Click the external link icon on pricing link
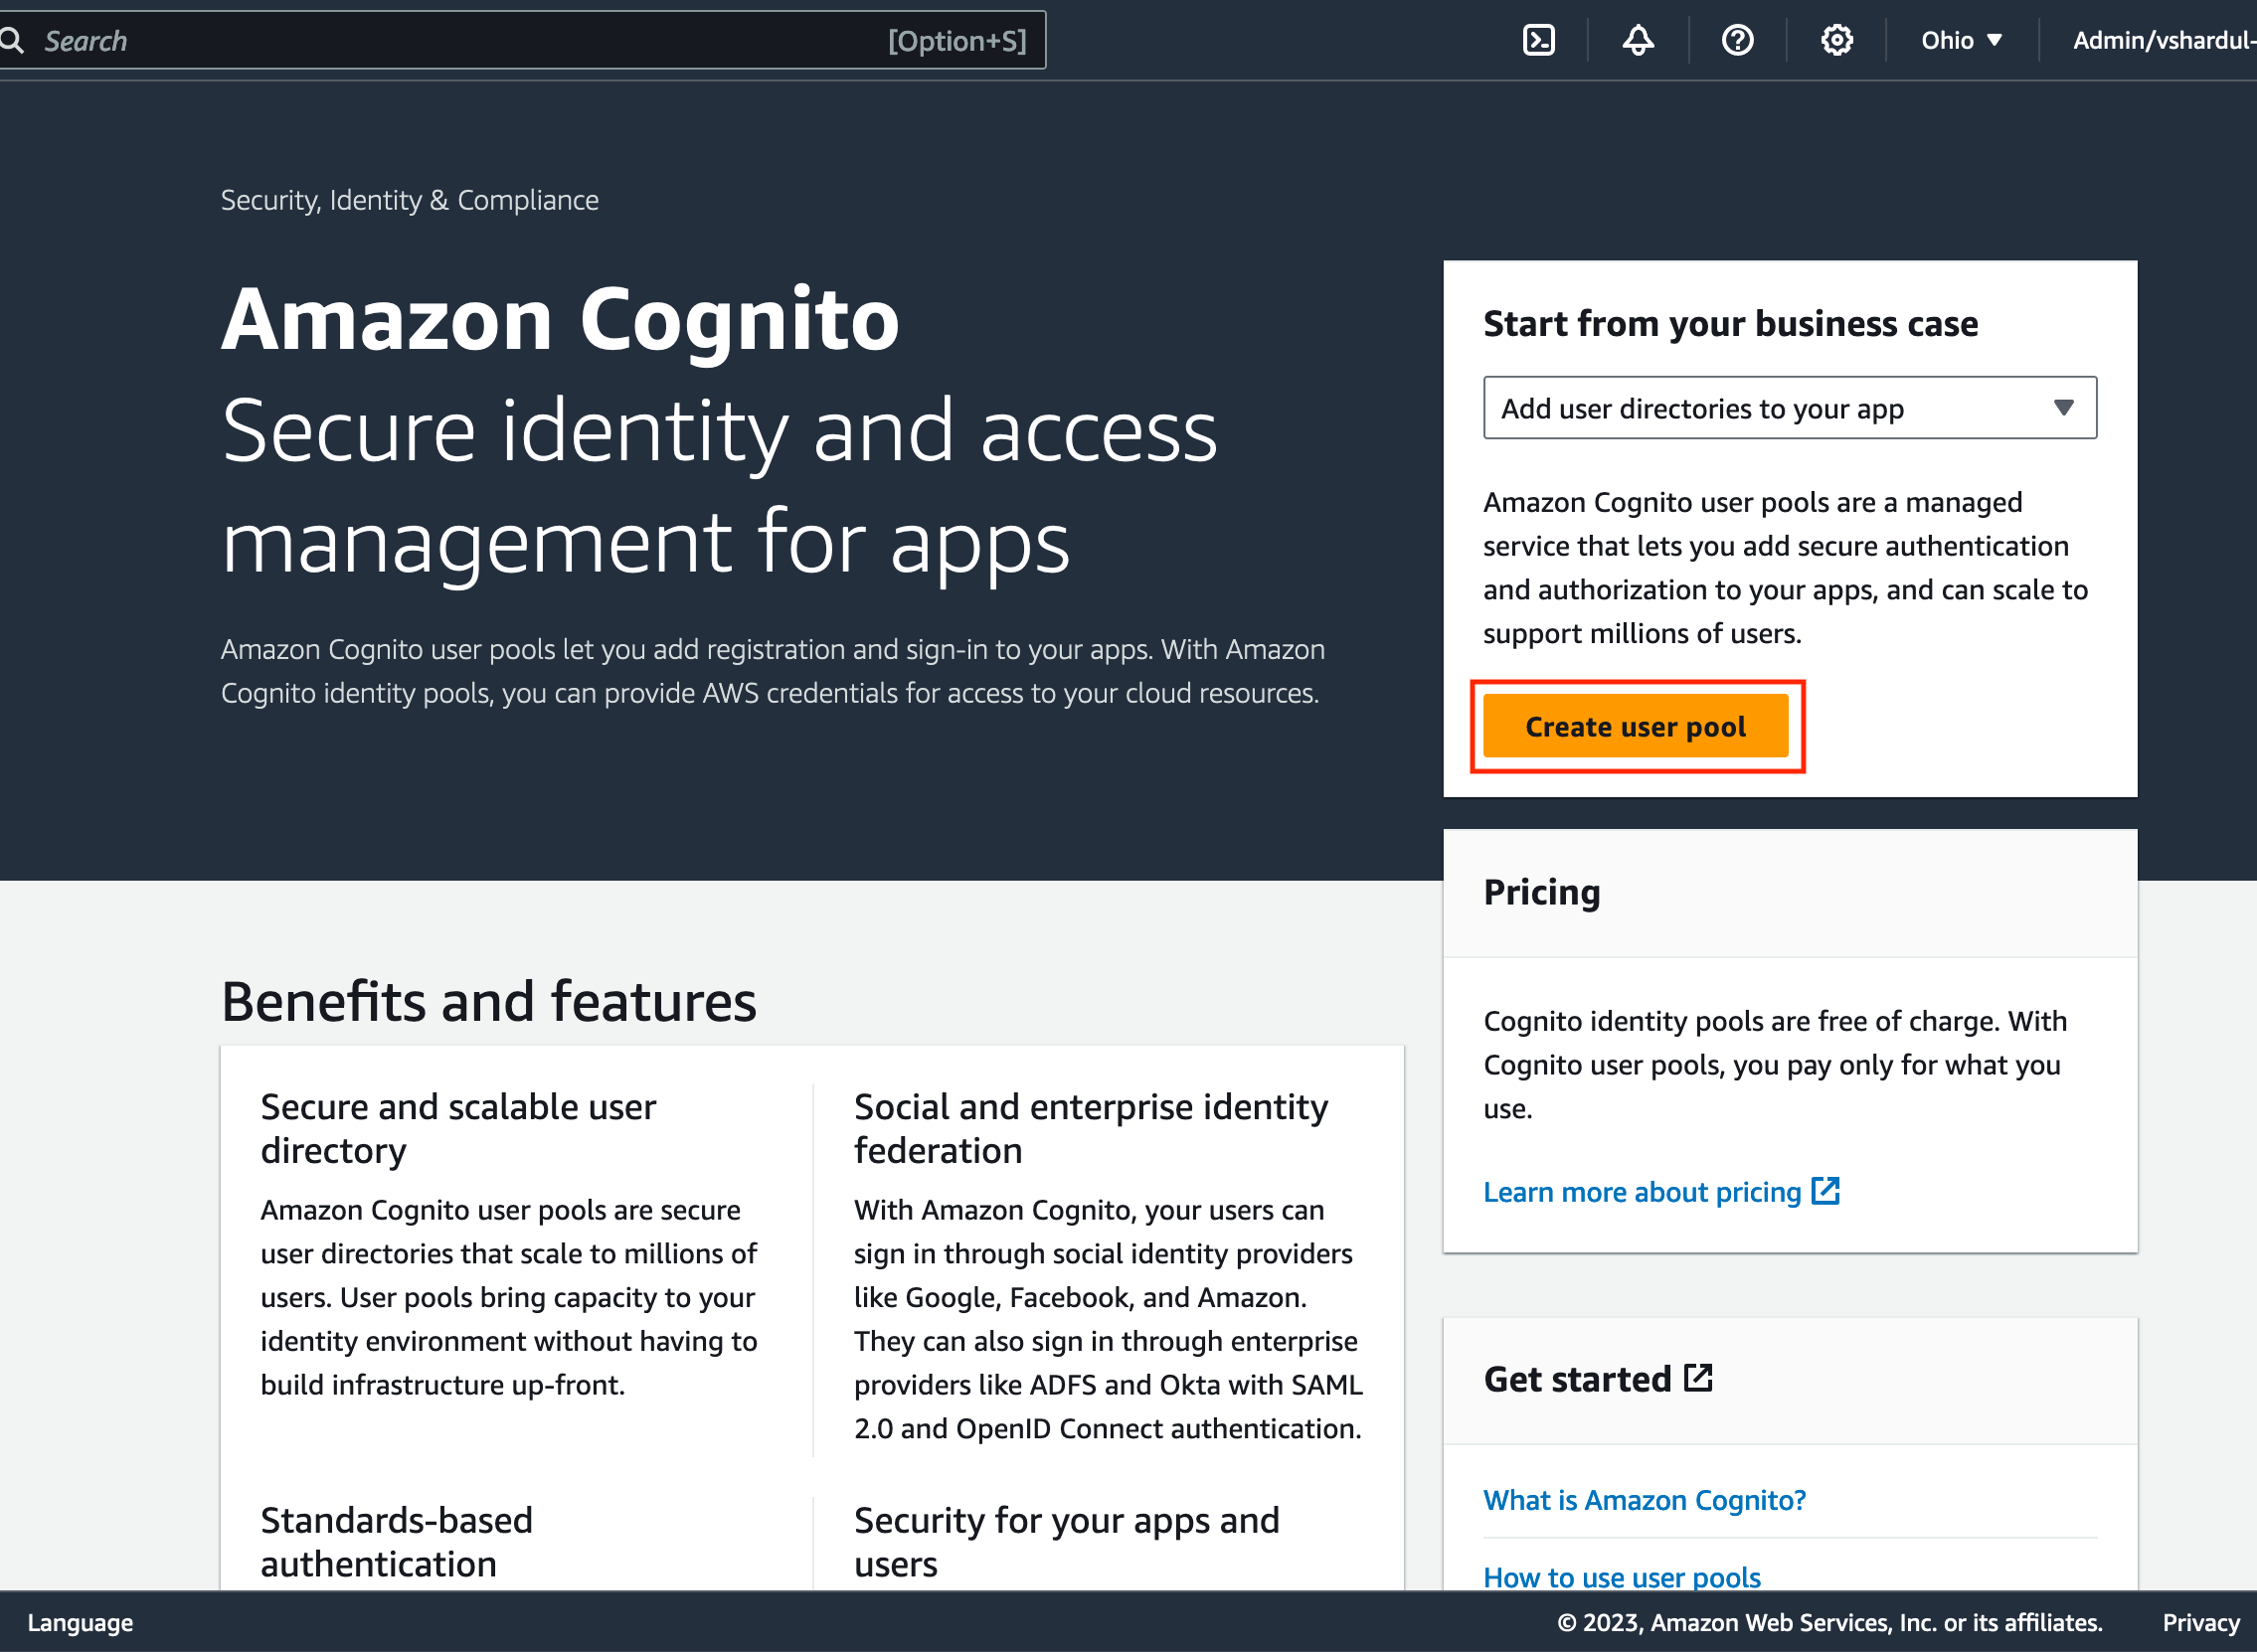2257x1652 pixels. [x=1826, y=1191]
